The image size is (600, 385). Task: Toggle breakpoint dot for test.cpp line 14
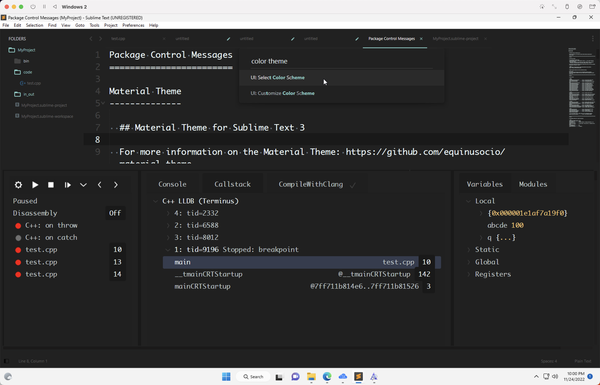tap(18, 274)
